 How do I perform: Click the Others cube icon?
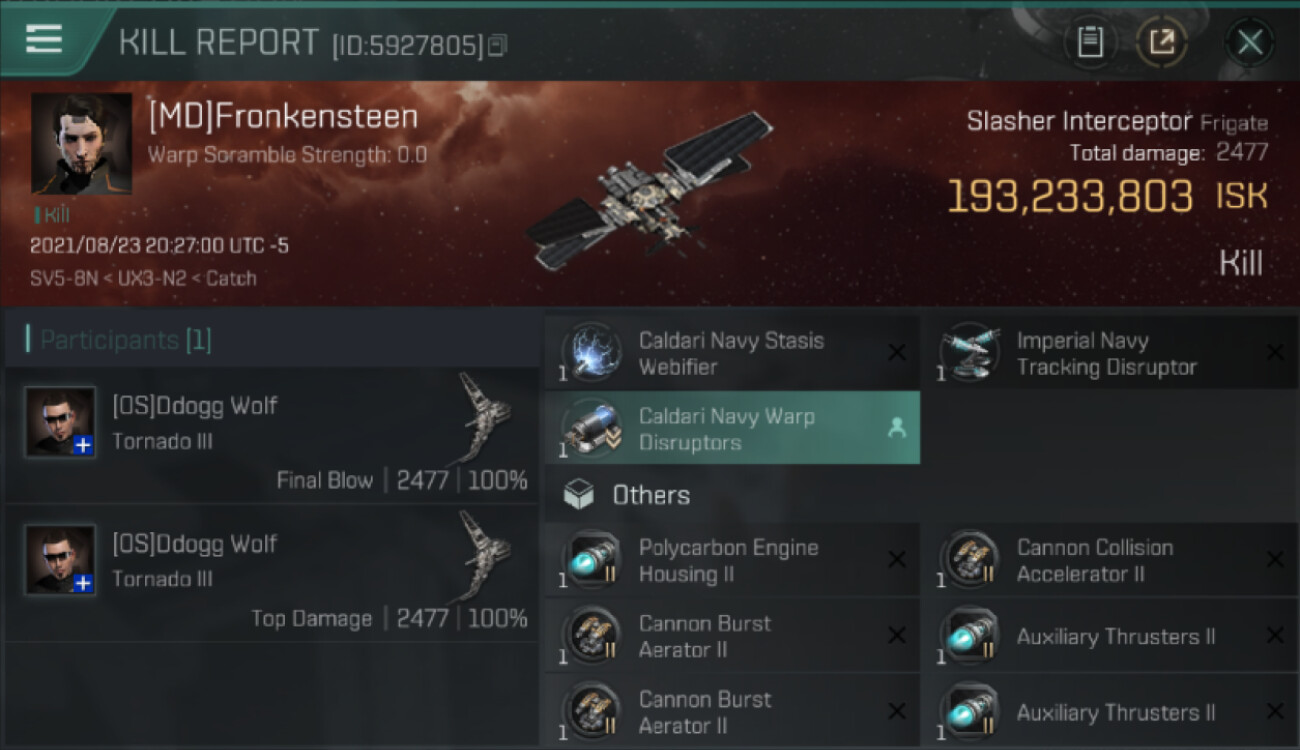click(x=579, y=495)
